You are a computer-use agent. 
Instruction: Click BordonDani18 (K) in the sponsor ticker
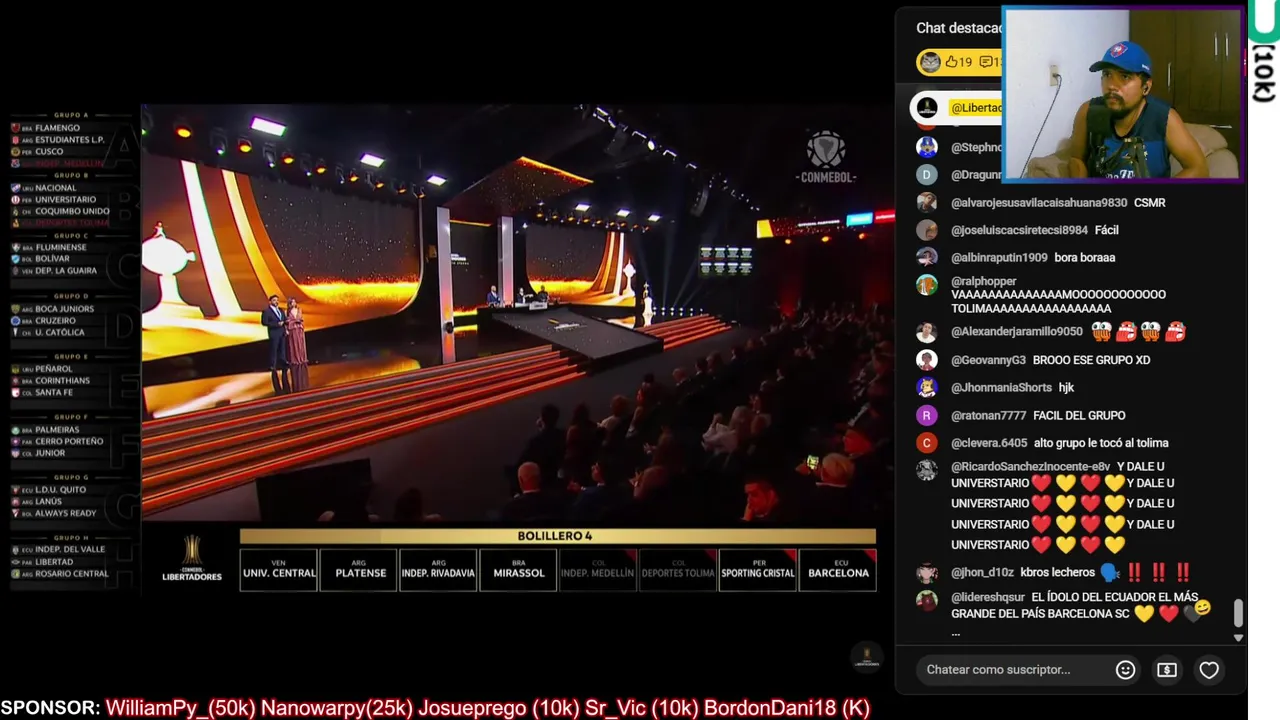787,708
